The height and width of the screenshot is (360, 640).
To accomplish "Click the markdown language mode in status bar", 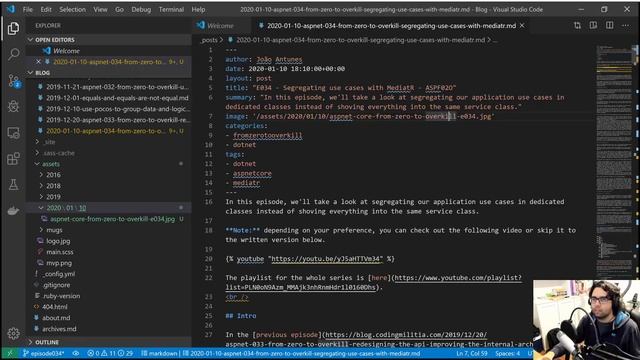I will tap(160, 353).
